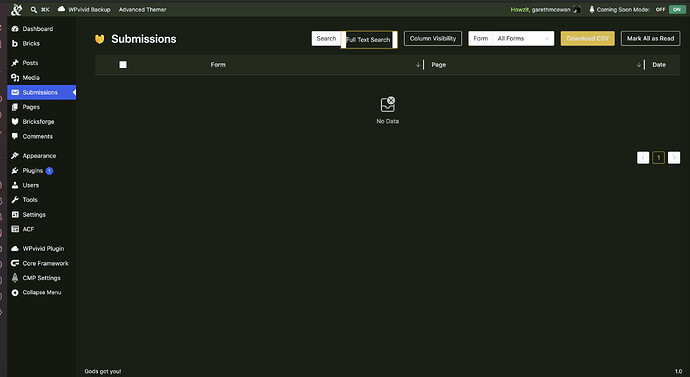
Task: Select page 1 in pagination
Action: [x=658, y=157]
